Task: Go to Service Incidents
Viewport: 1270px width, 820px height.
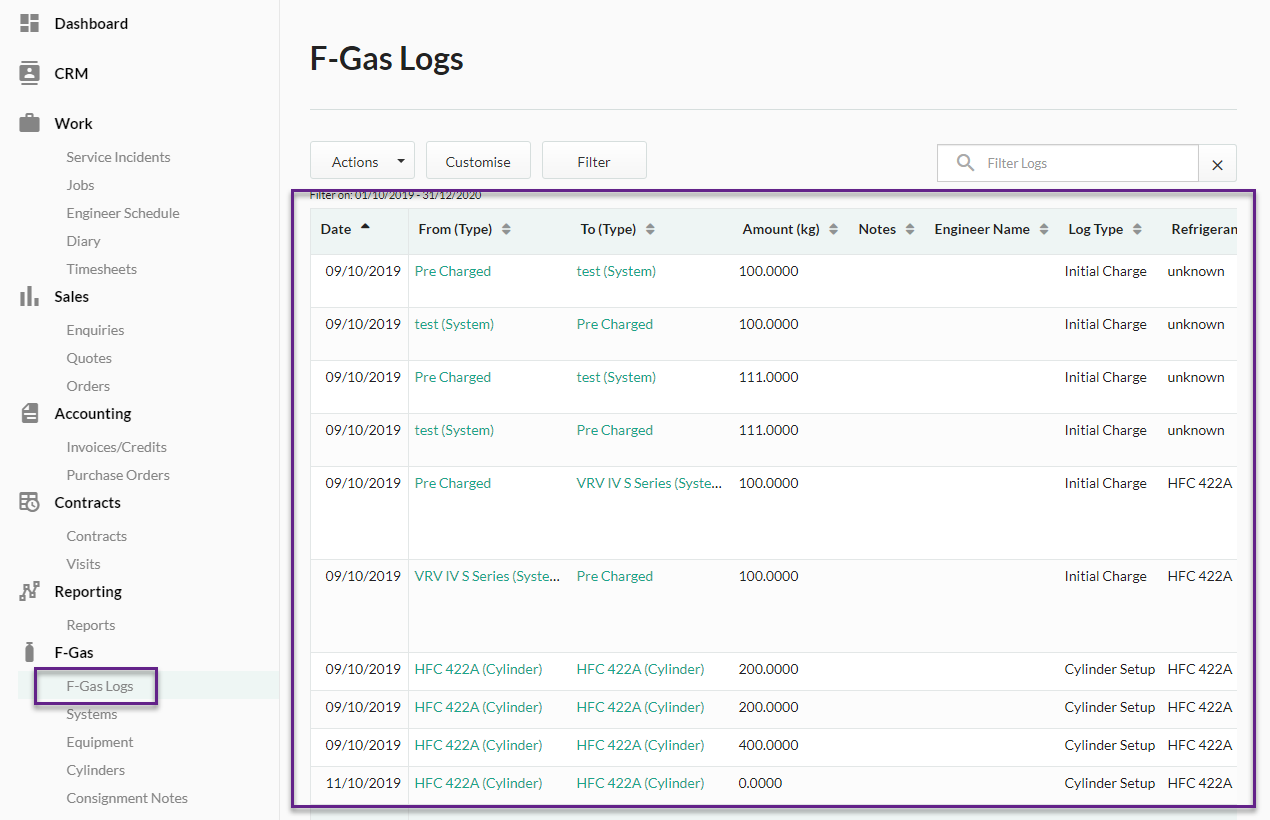Action: pos(118,157)
